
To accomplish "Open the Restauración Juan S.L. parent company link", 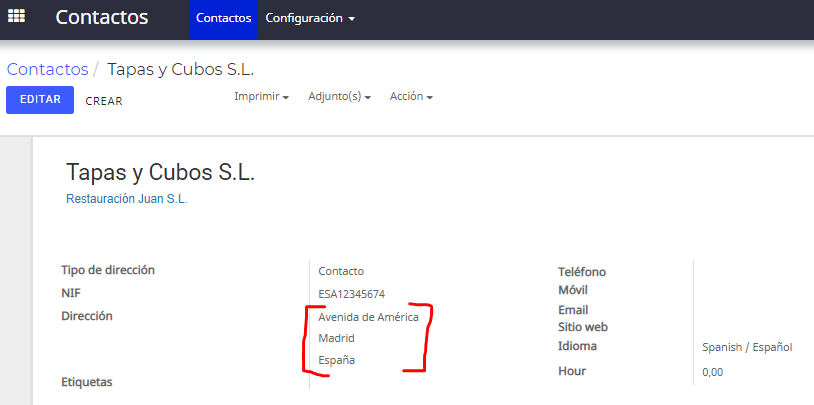I will [127, 199].
